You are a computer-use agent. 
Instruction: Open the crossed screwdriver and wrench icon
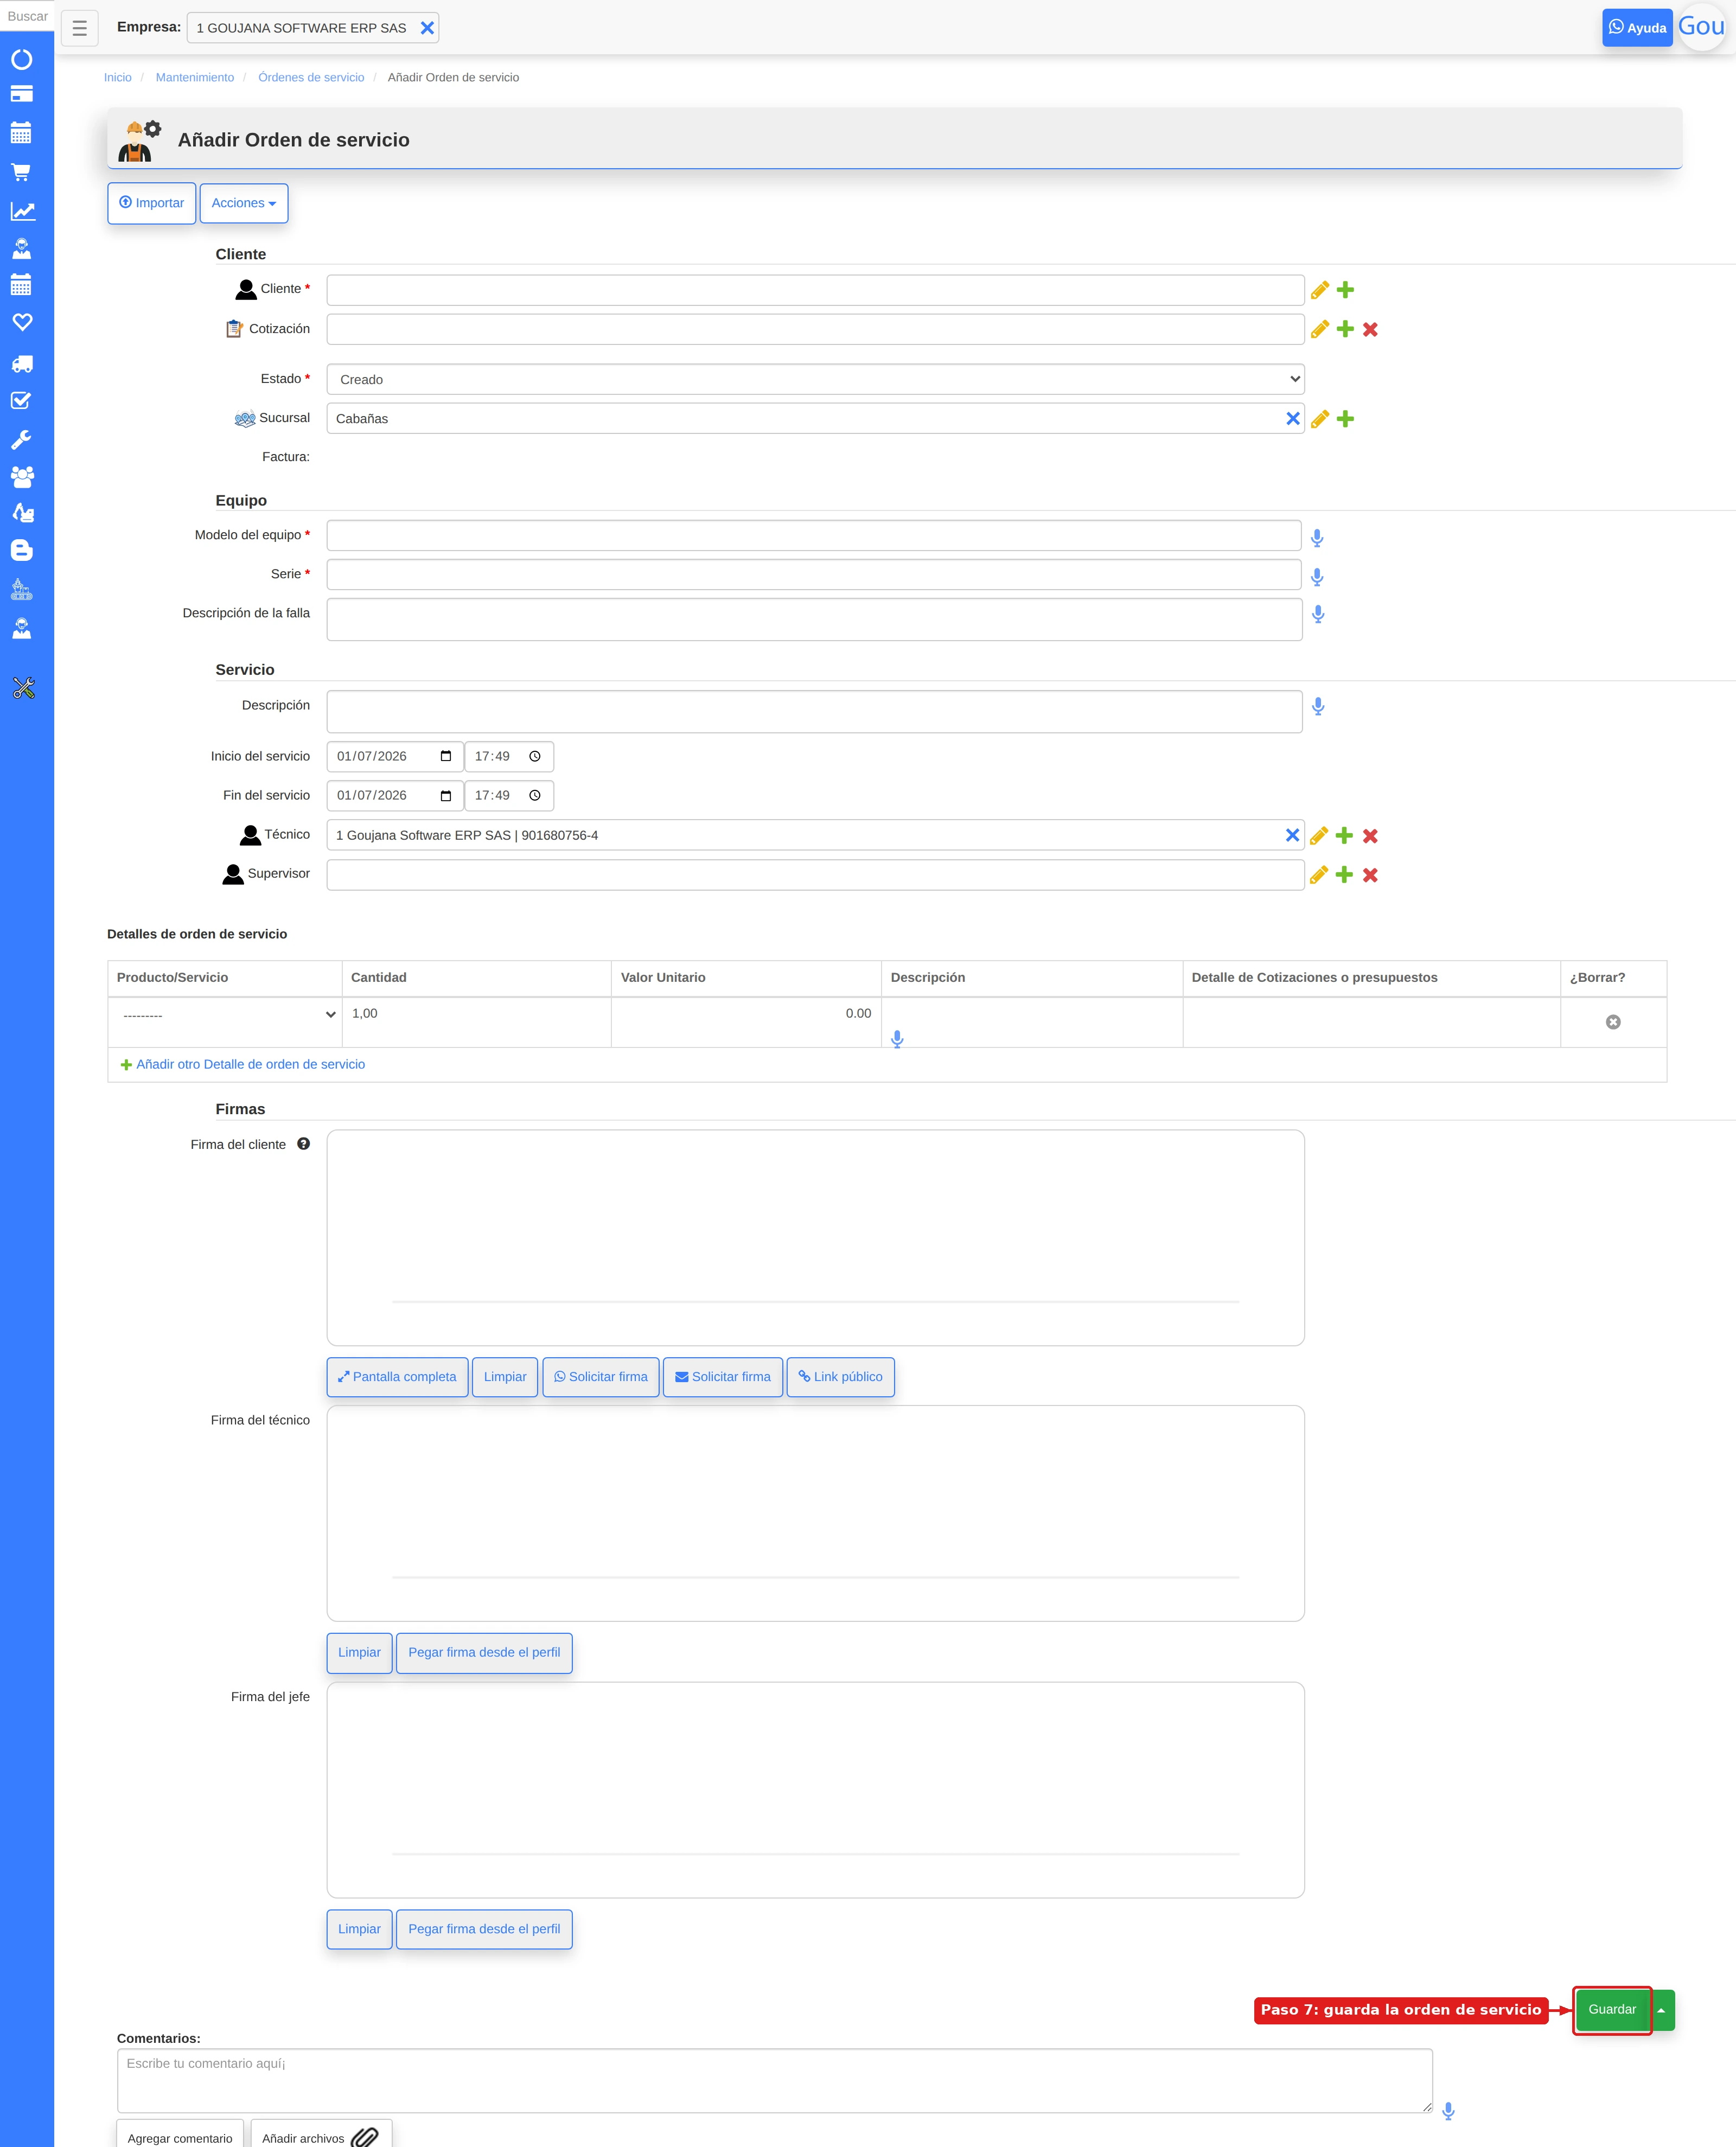pyautogui.click(x=23, y=688)
